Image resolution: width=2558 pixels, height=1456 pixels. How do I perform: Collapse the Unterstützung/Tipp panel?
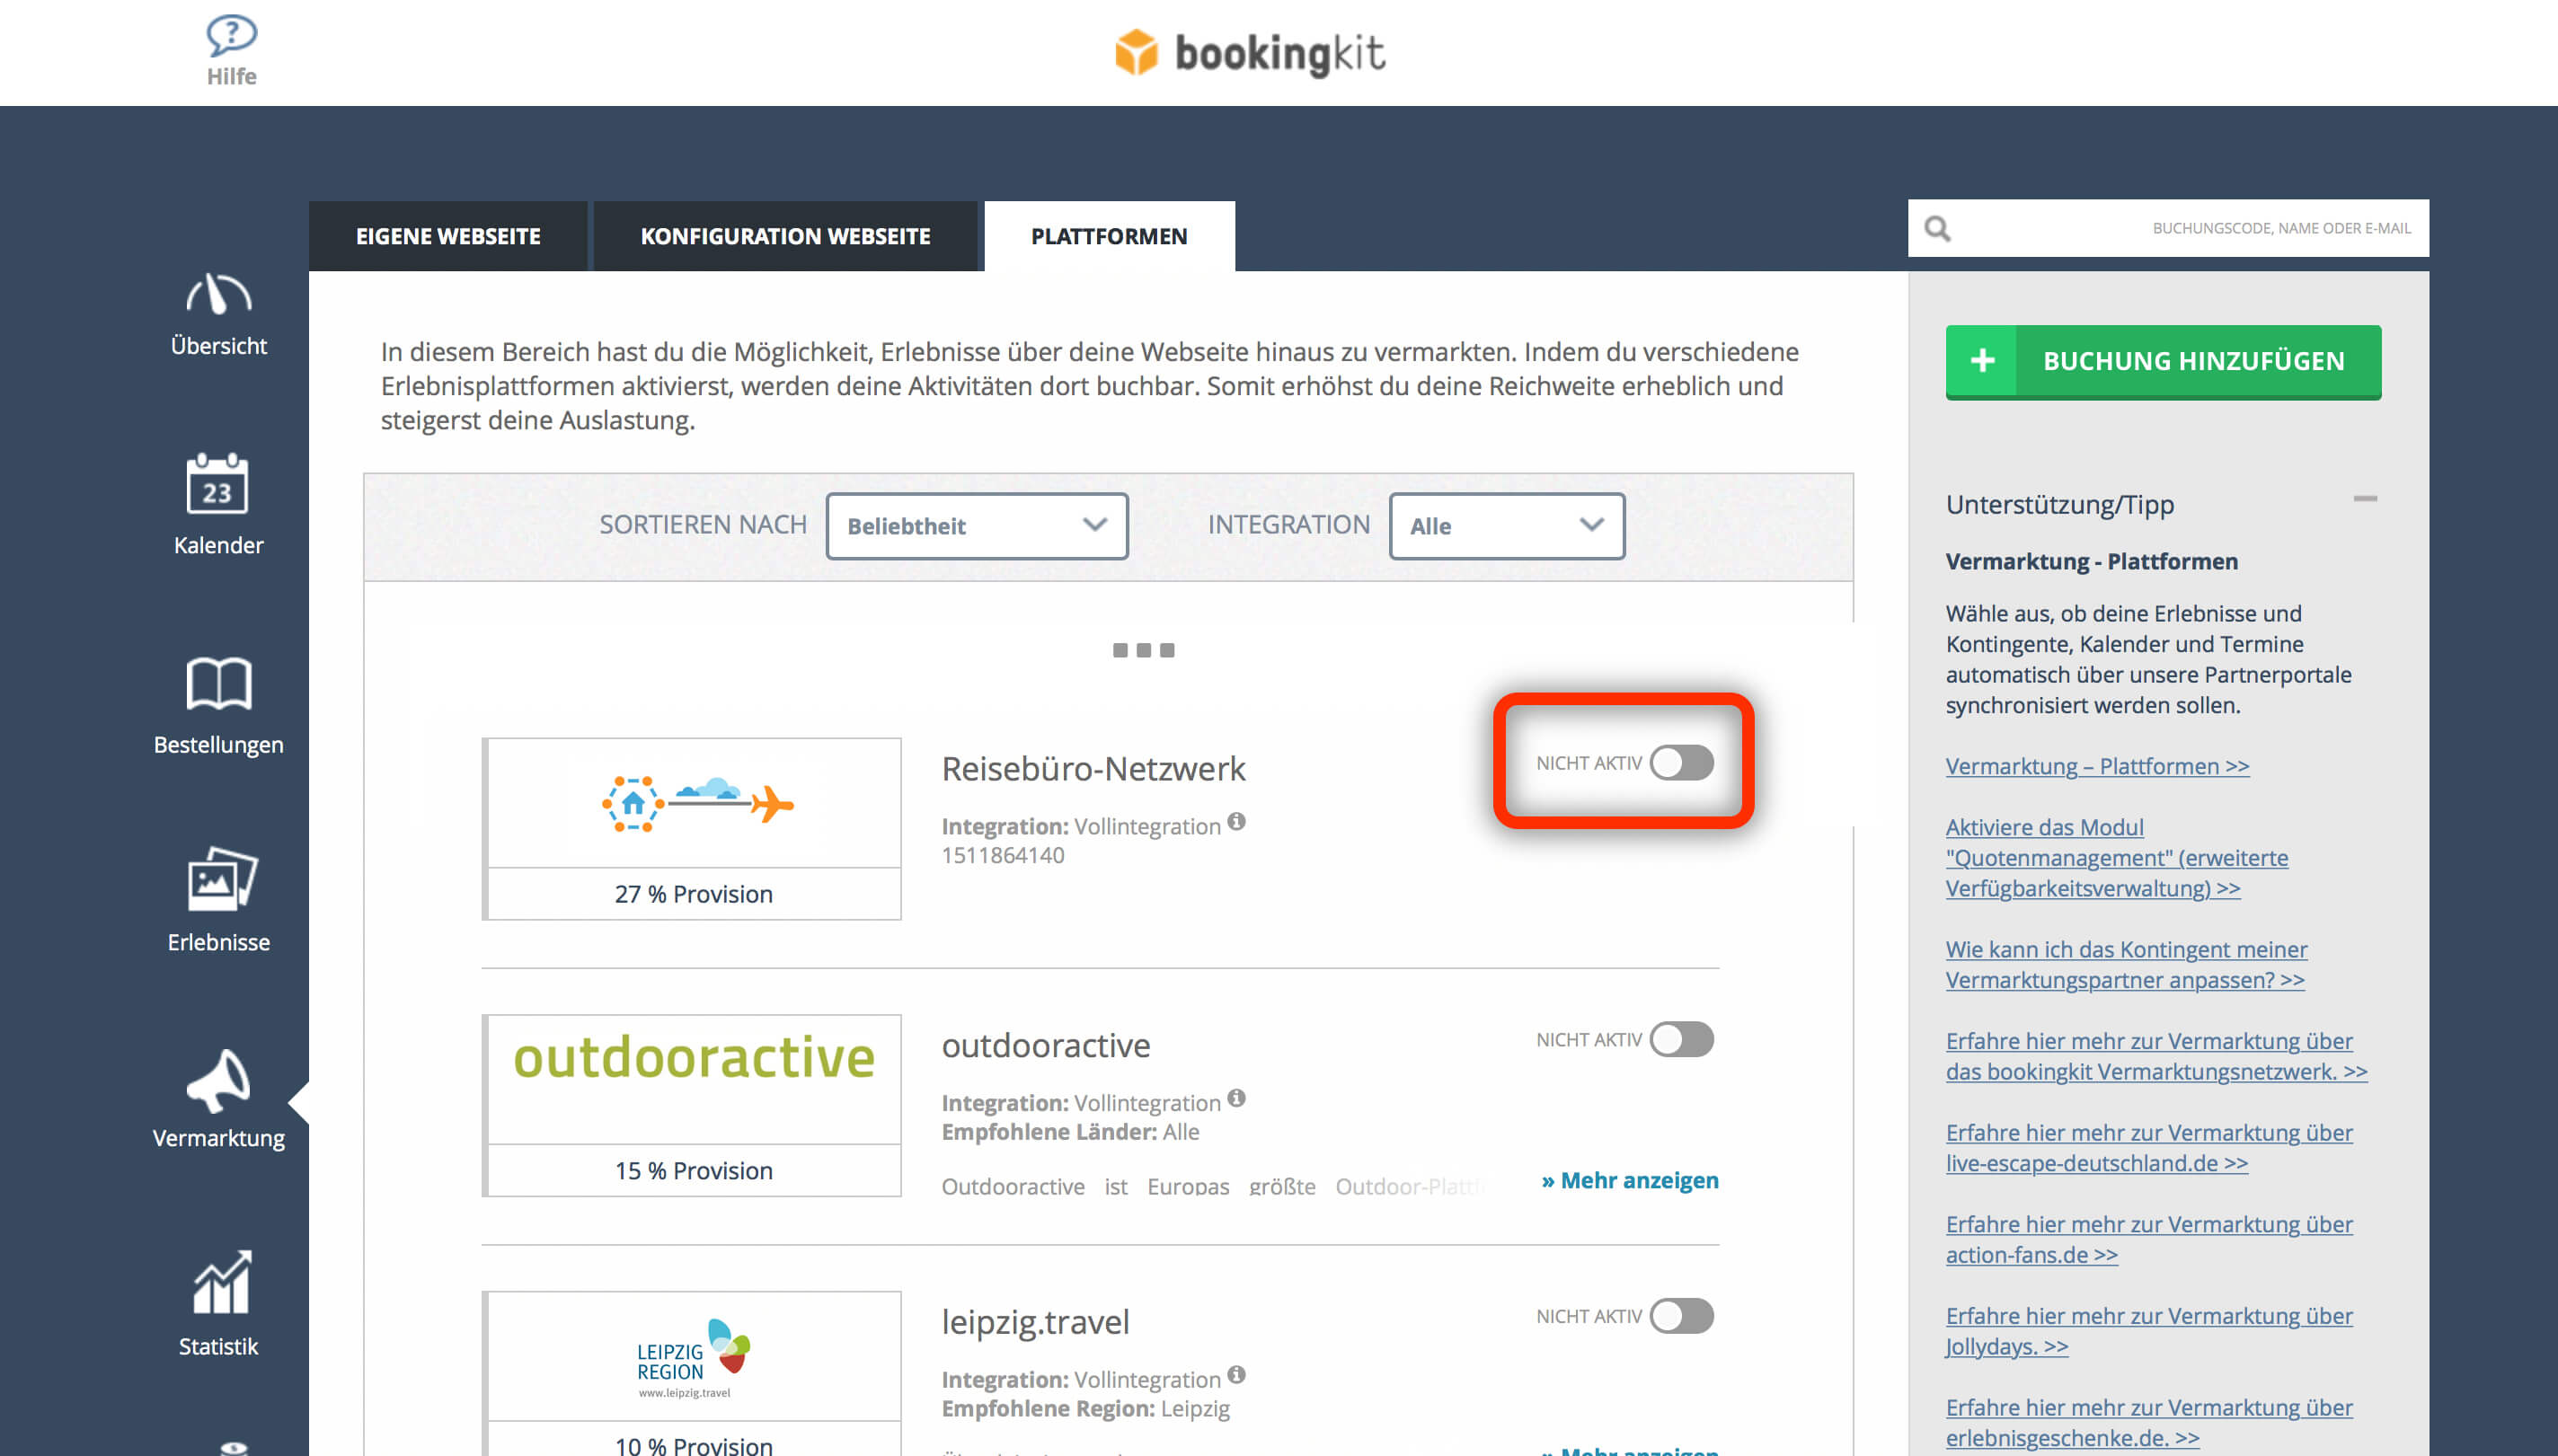[2365, 499]
